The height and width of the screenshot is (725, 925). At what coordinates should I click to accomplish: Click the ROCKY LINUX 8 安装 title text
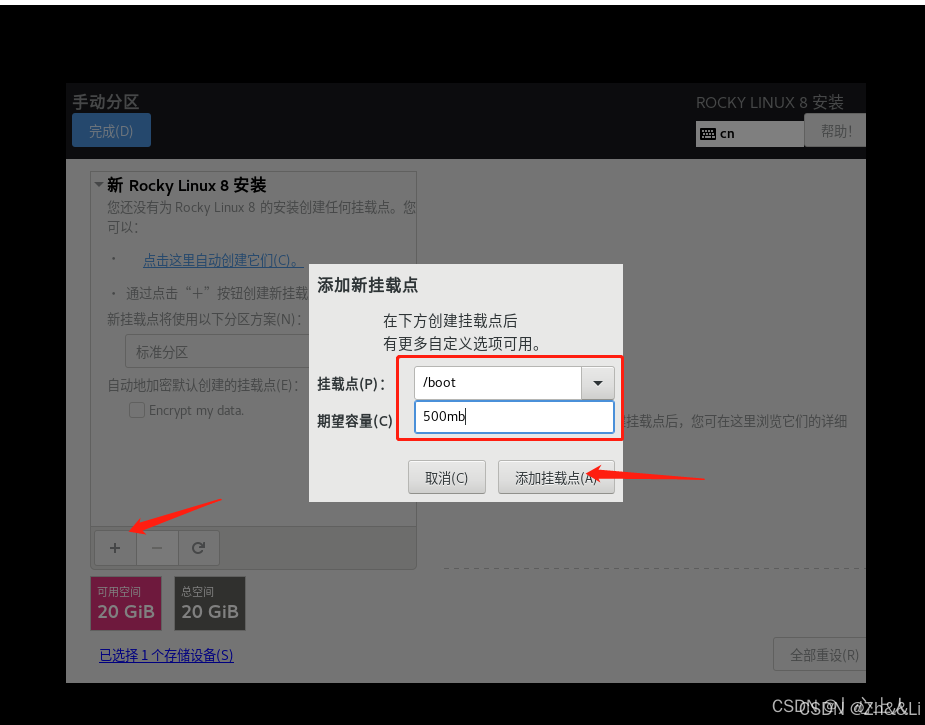[769, 103]
